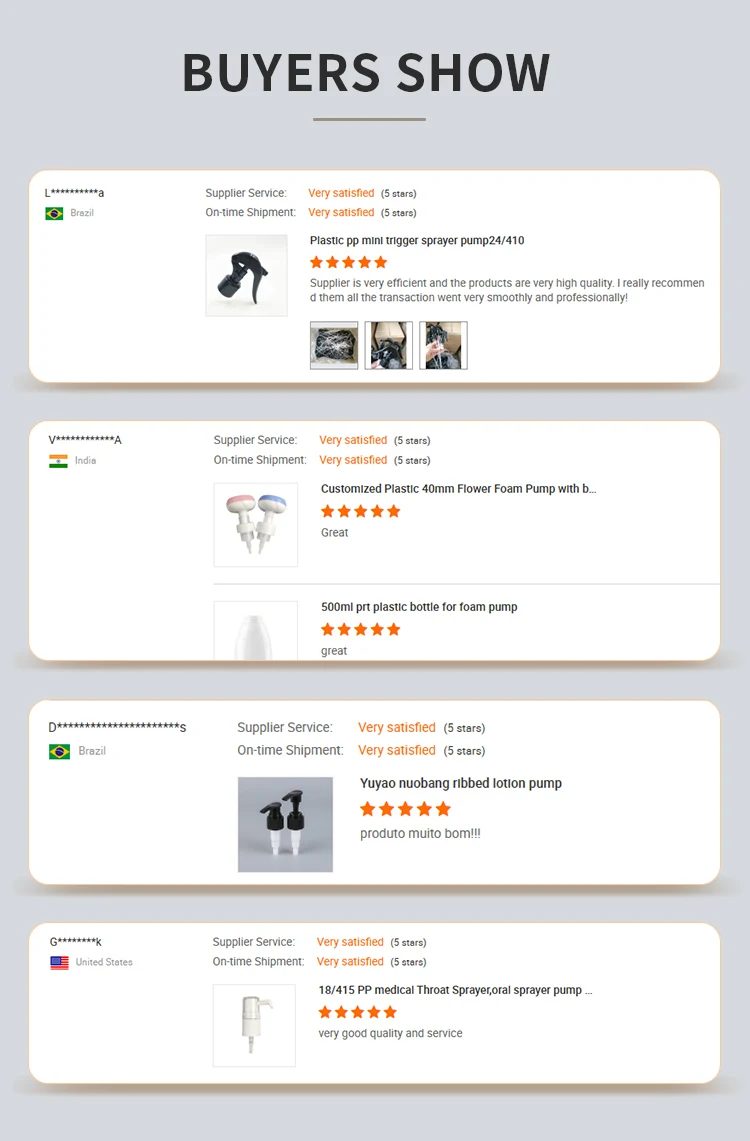The width and height of the screenshot is (750, 1141).
Task: Click the star rating of trigger sprayer review
Action: pyautogui.click(x=348, y=263)
